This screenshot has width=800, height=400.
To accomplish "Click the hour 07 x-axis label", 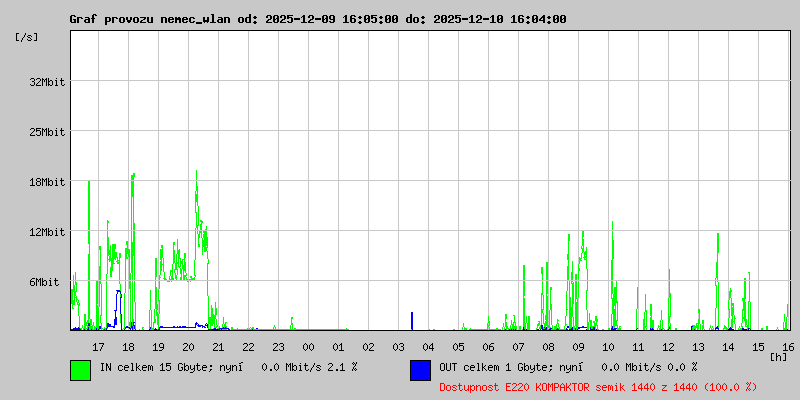I will pyautogui.click(x=518, y=347).
